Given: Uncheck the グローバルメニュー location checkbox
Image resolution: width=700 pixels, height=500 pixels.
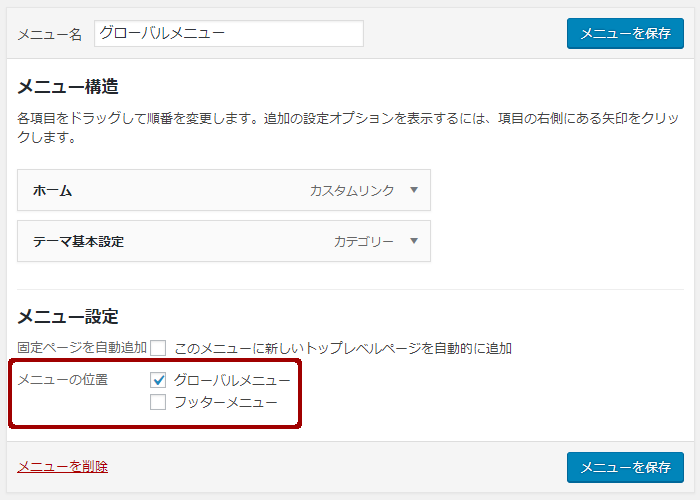Looking at the screenshot, I should [158, 380].
